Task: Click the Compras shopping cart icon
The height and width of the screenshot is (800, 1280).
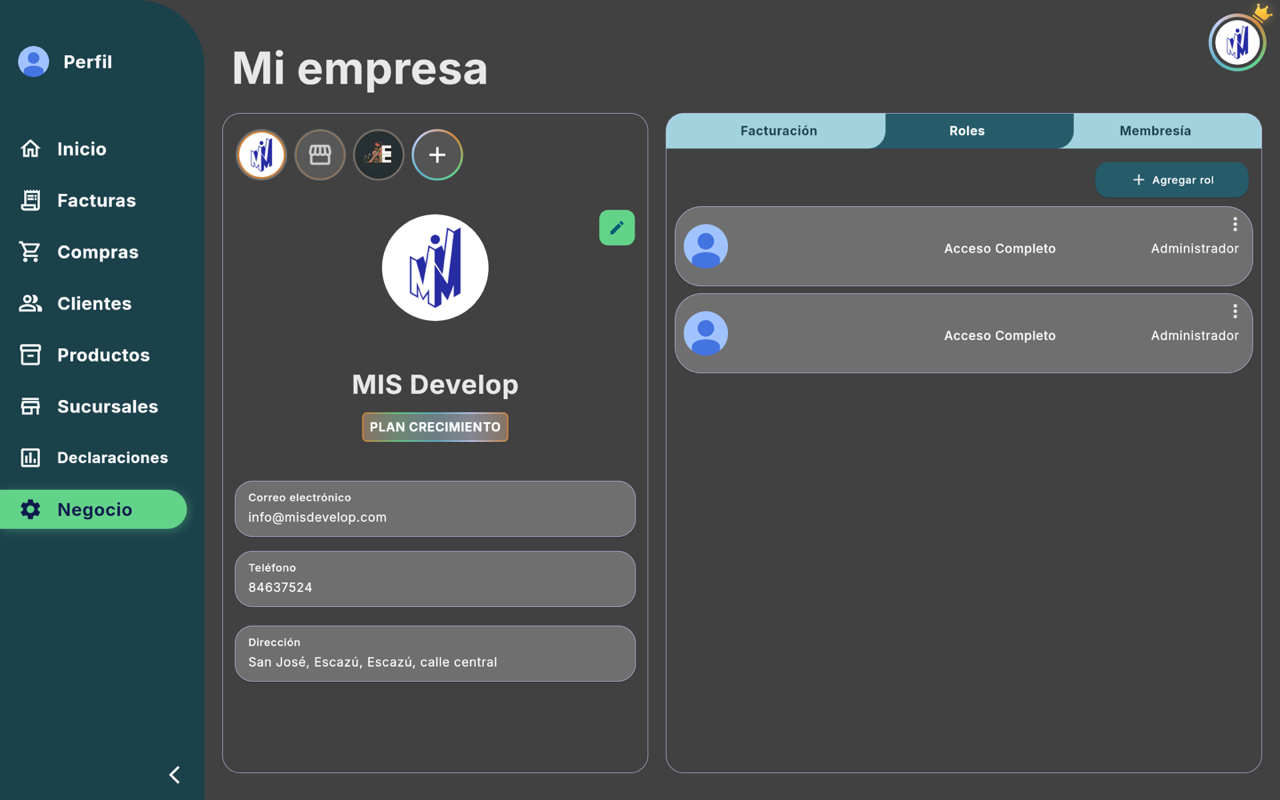Action: coord(30,252)
